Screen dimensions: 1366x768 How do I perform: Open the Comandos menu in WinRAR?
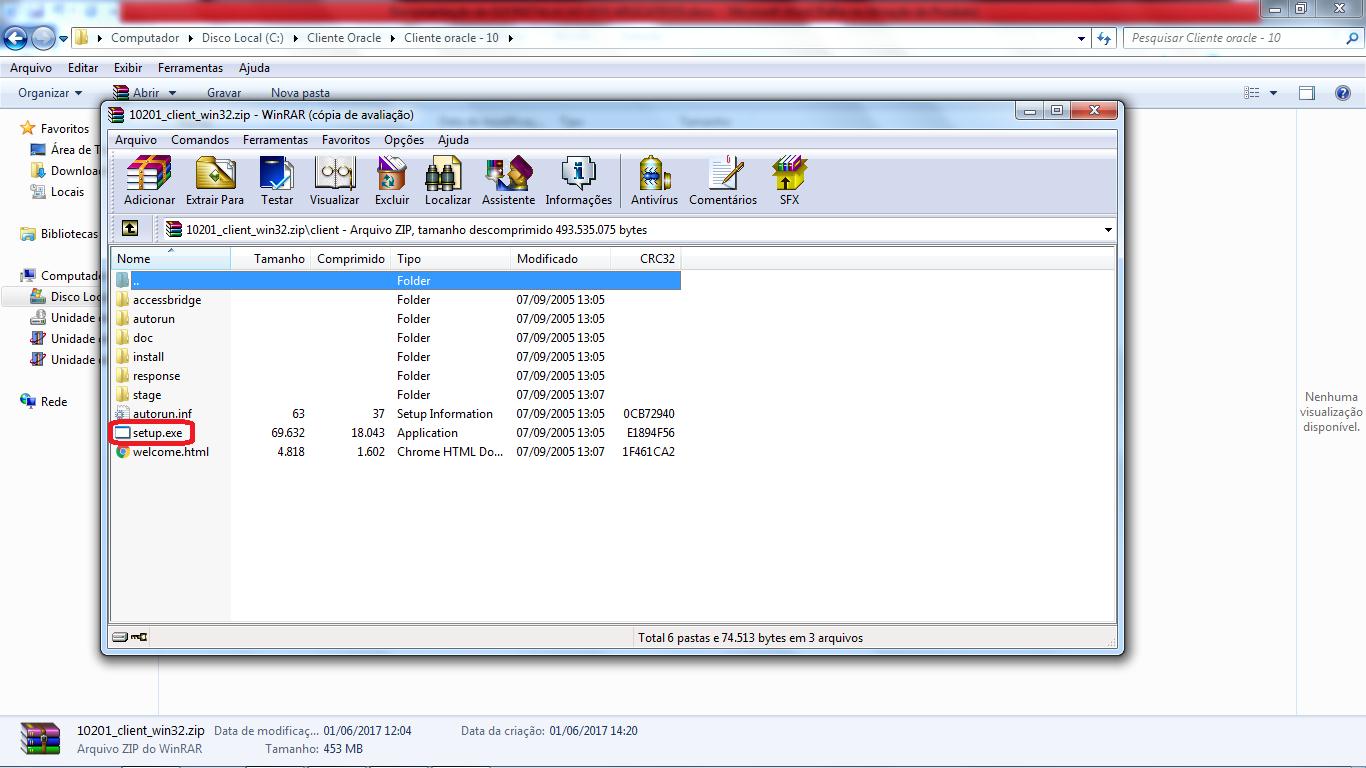(x=200, y=140)
